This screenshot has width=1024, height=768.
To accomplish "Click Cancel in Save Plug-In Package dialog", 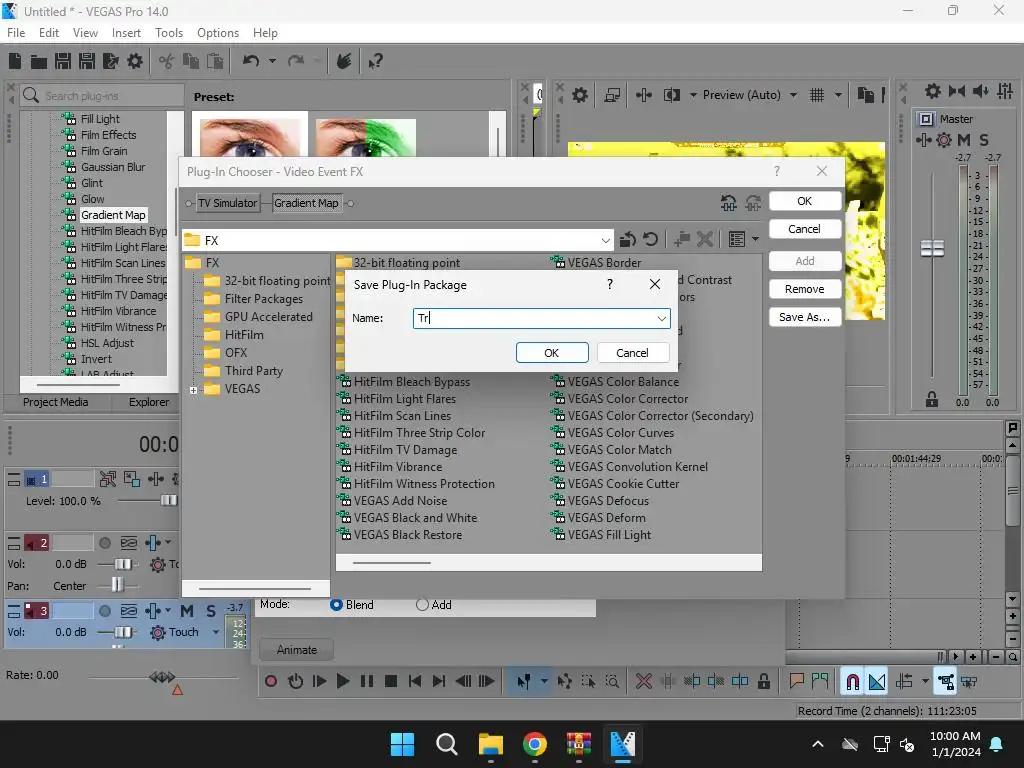I will [x=632, y=353].
